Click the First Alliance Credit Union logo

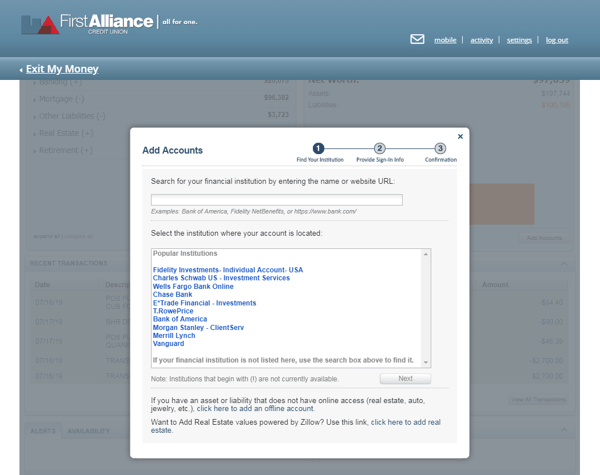(109, 24)
